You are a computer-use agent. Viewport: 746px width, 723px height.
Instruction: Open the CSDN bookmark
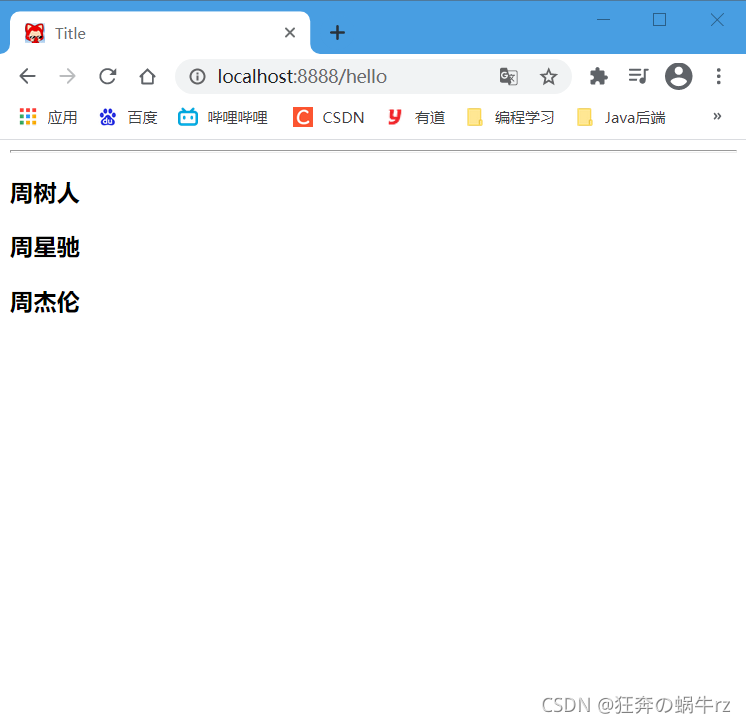click(329, 117)
